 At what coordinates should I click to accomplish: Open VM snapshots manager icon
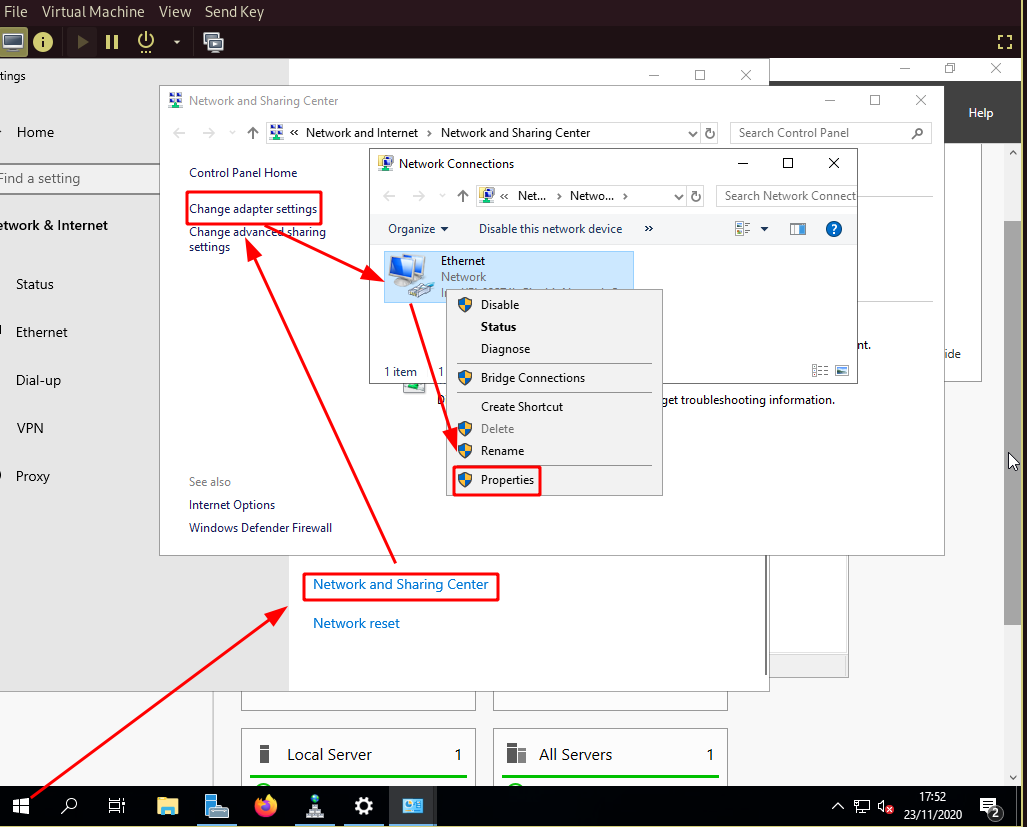(214, 43)
